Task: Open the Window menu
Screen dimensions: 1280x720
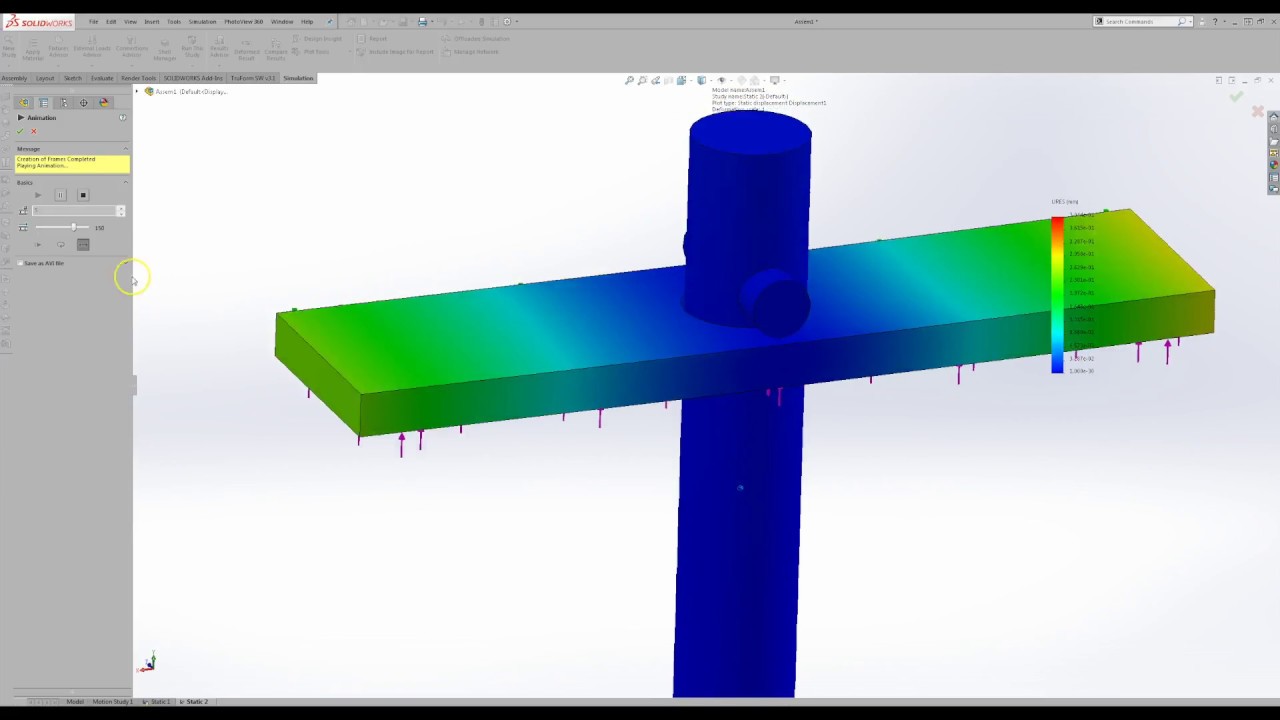Action: tap(282, 21)
